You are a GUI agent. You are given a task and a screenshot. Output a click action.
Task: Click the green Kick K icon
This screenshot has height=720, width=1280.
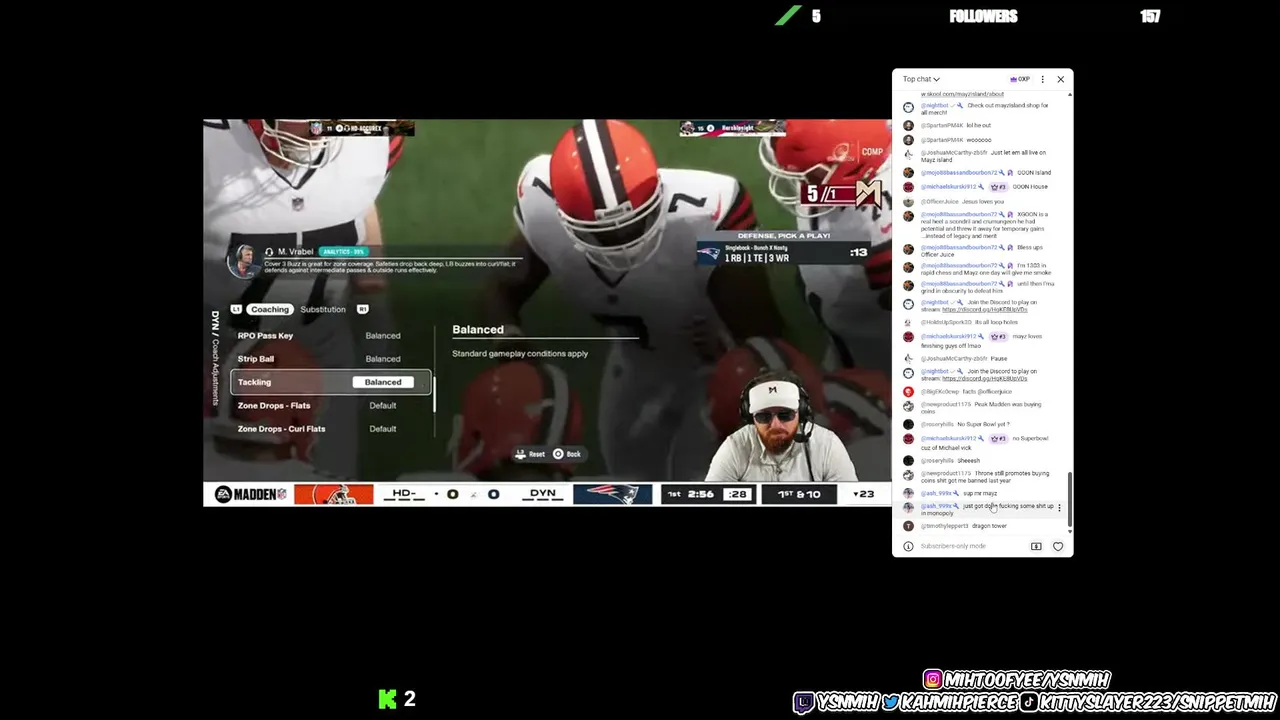(x=388, y=699)
